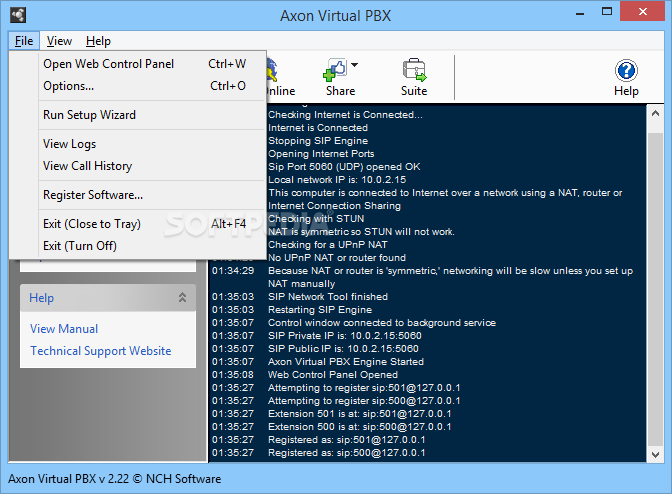The width and height of the screenshot is (672, 494).
Task: Click log line 'Web Control Panel Opened'
Action: pos(333,375)
